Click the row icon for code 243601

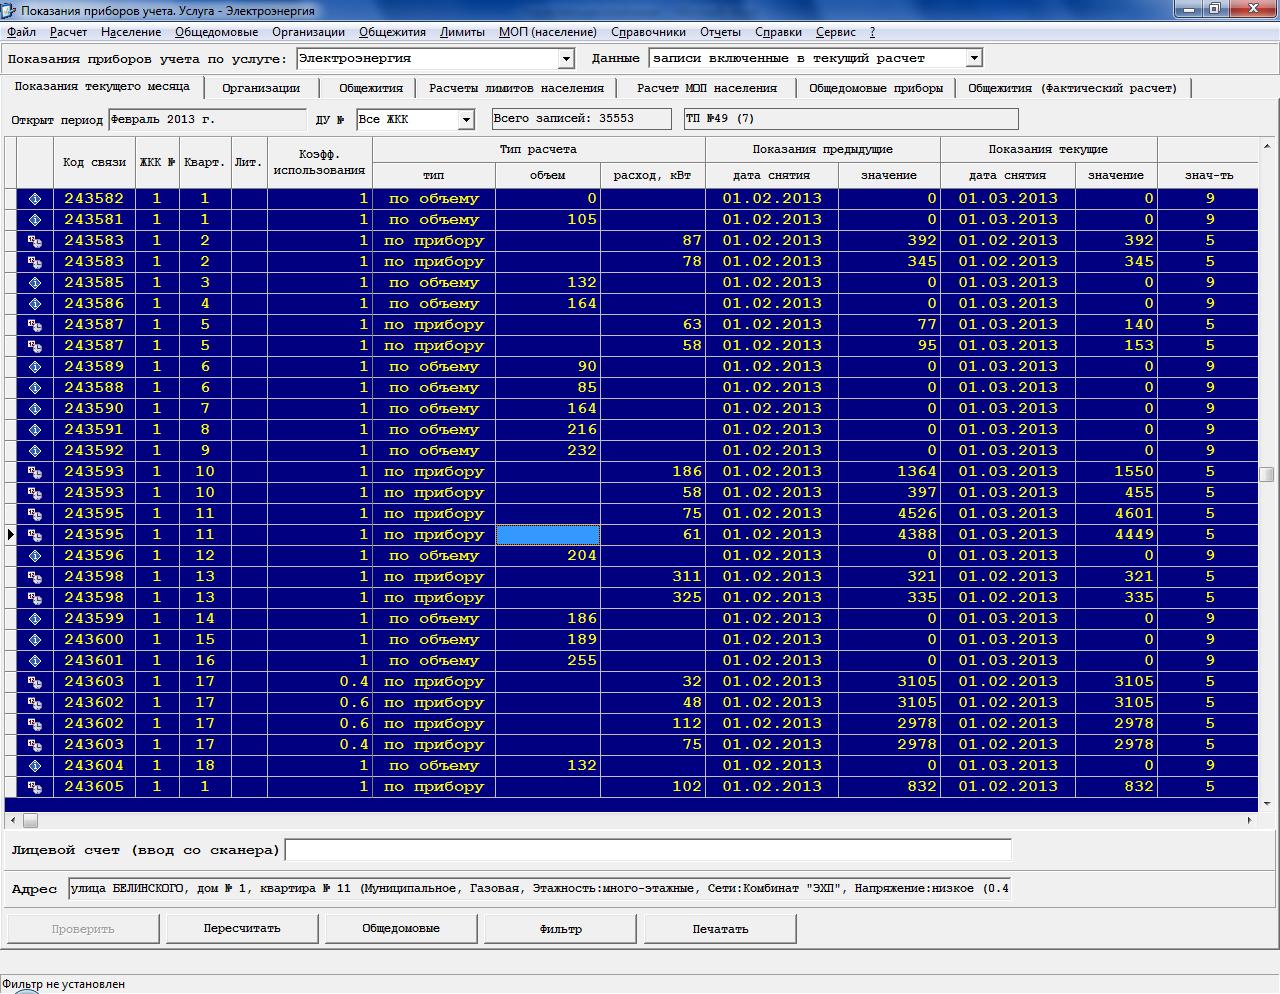pos(34,661)
